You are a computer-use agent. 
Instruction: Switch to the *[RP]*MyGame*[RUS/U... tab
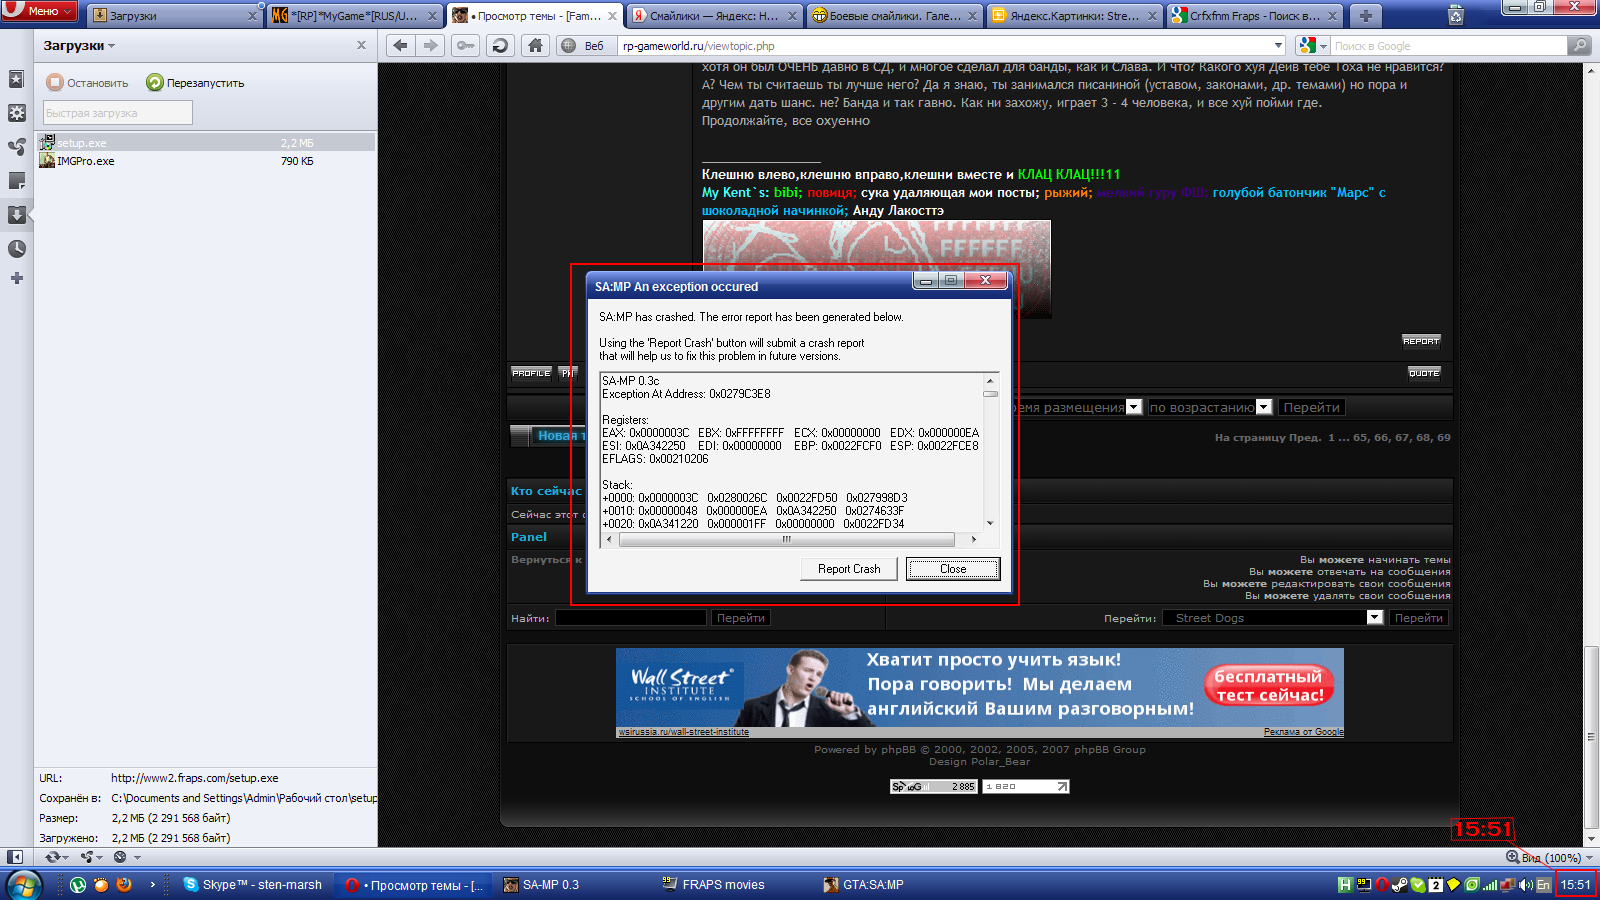pyautogui.click(x=355, y=16)
